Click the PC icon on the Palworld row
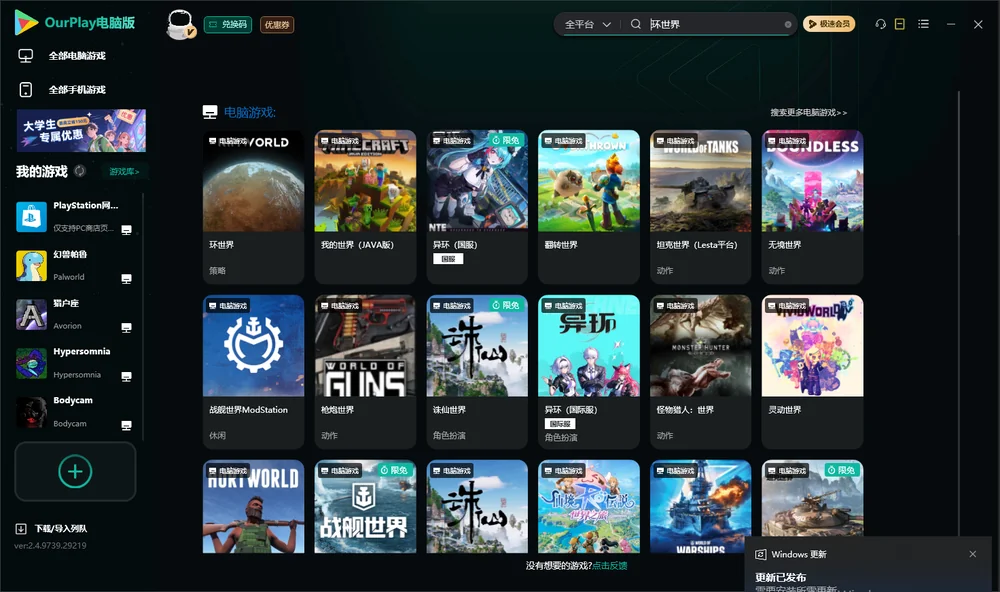The image size is (1000, 592). 126,279
